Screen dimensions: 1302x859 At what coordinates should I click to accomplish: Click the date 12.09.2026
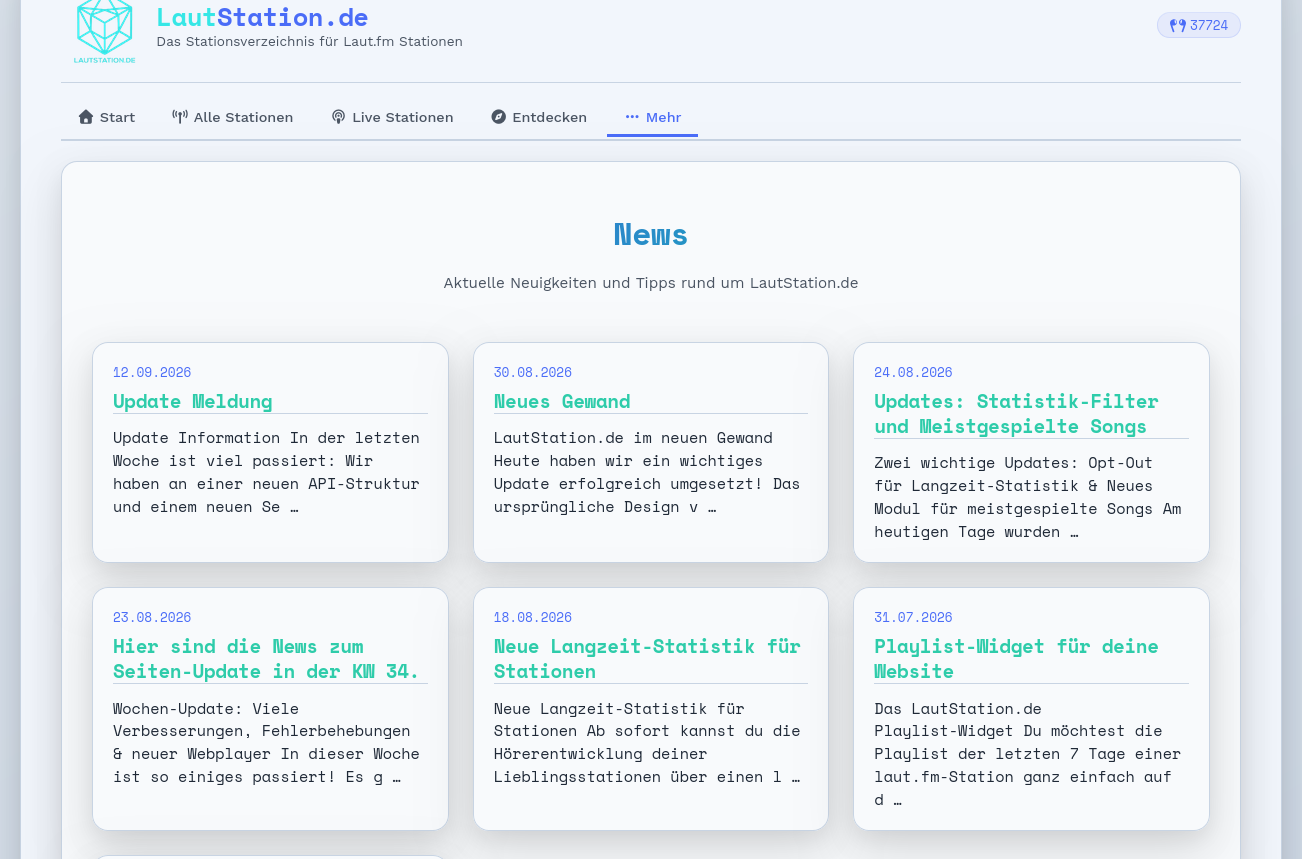152,372
